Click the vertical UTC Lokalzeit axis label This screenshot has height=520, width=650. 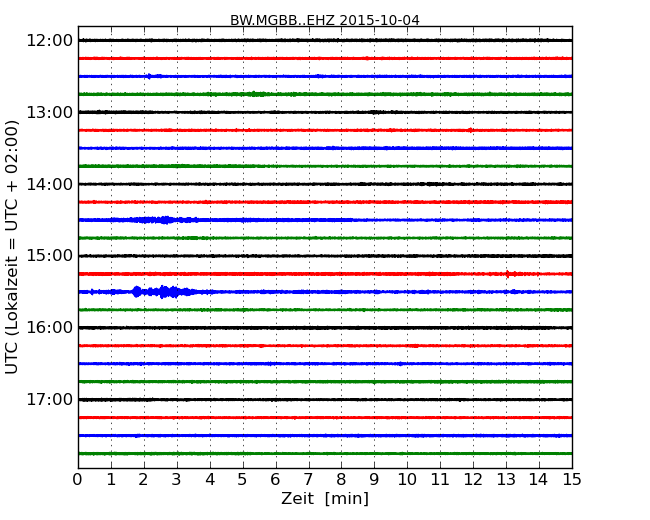tap(12, 247)
